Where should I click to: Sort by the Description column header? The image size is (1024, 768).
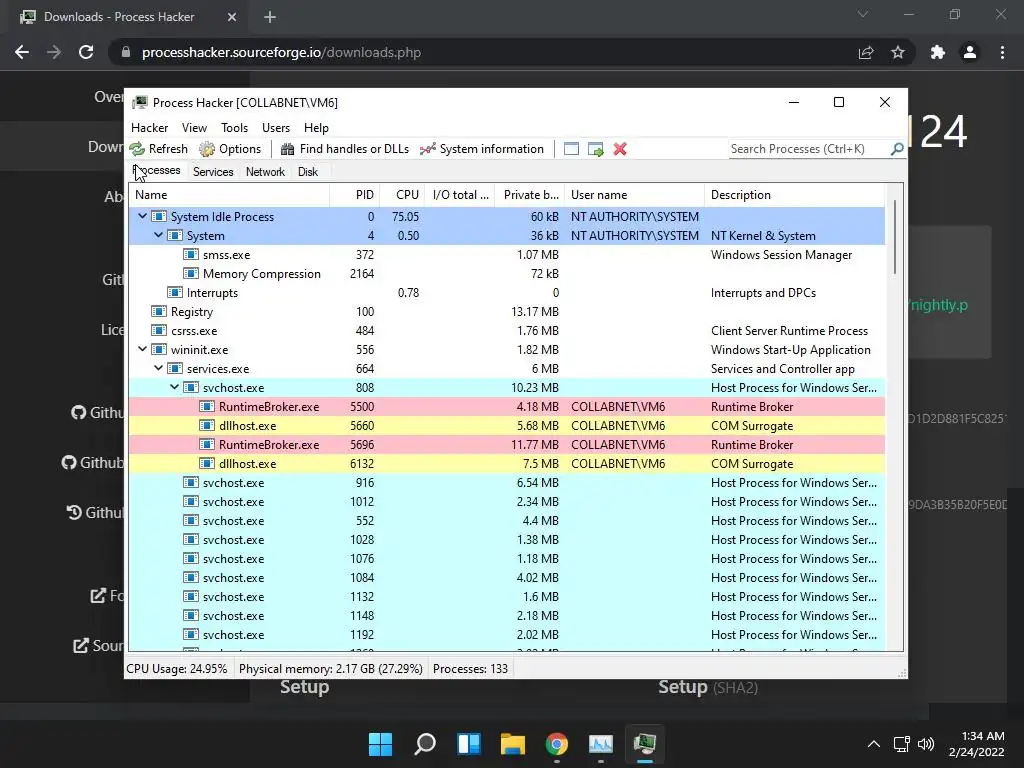795,195
